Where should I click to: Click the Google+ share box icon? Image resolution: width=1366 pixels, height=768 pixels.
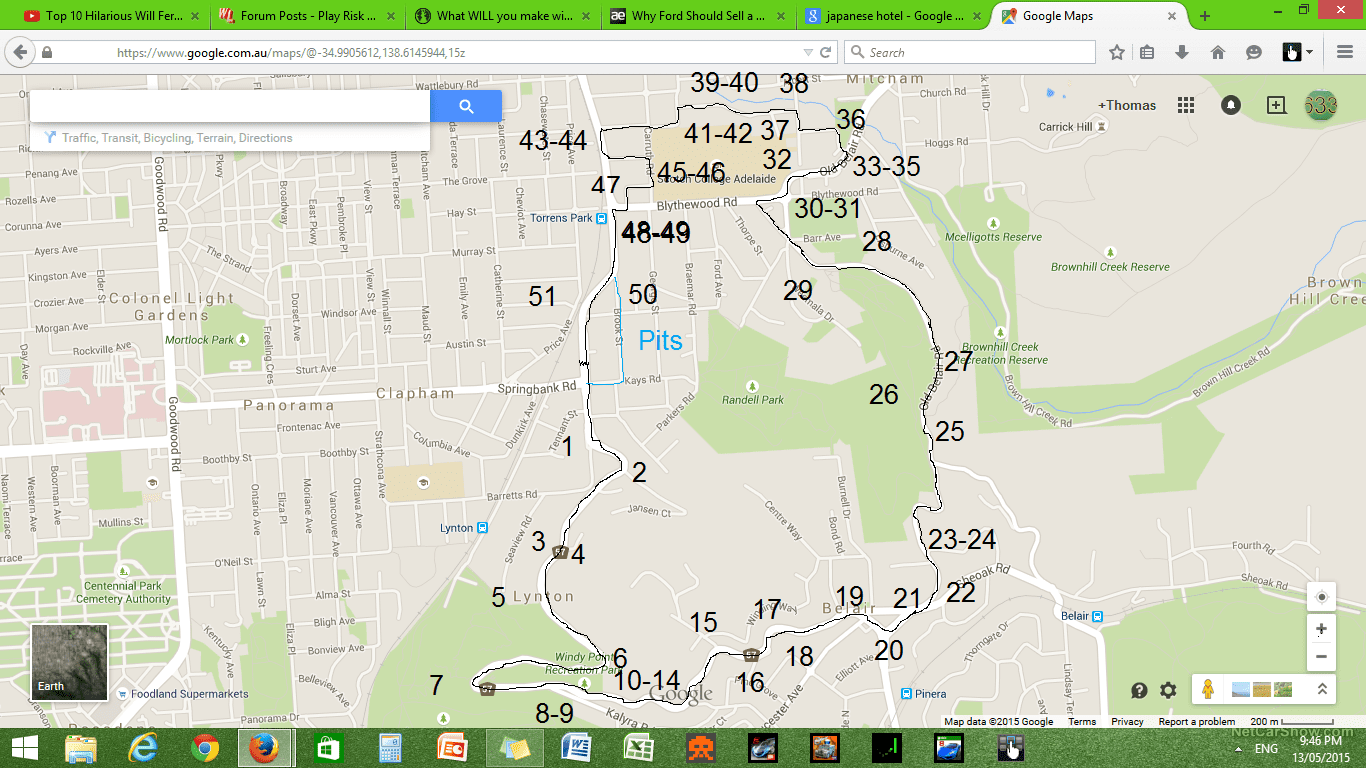pyautogui.click(x=1276, y=105)
